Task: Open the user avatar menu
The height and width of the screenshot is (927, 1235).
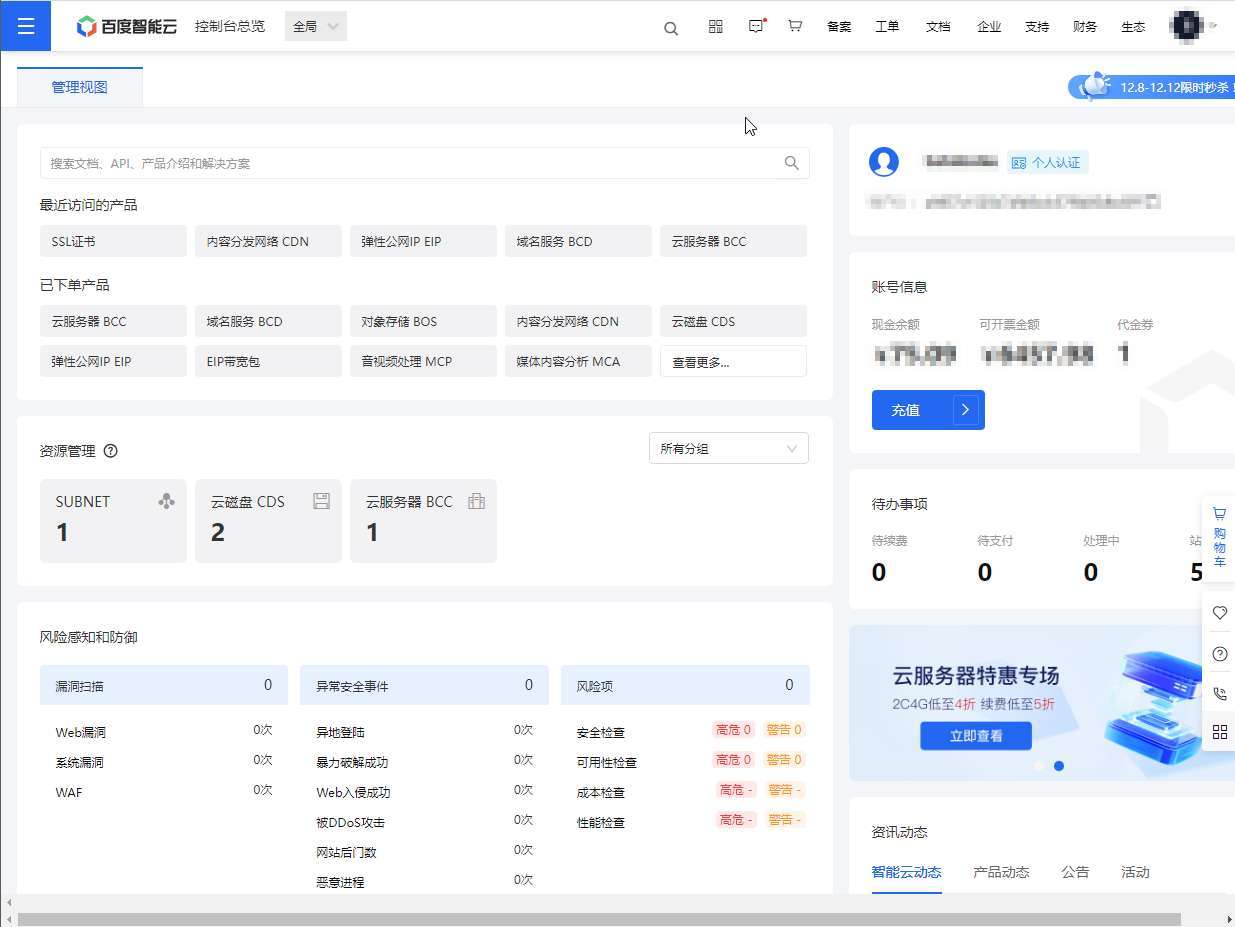Action: click(x=1187, y=25)
